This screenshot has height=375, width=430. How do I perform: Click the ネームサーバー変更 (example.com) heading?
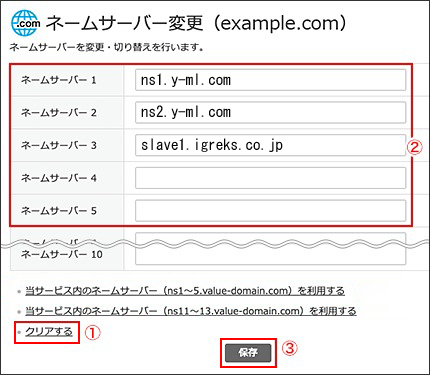pos(196,23)
